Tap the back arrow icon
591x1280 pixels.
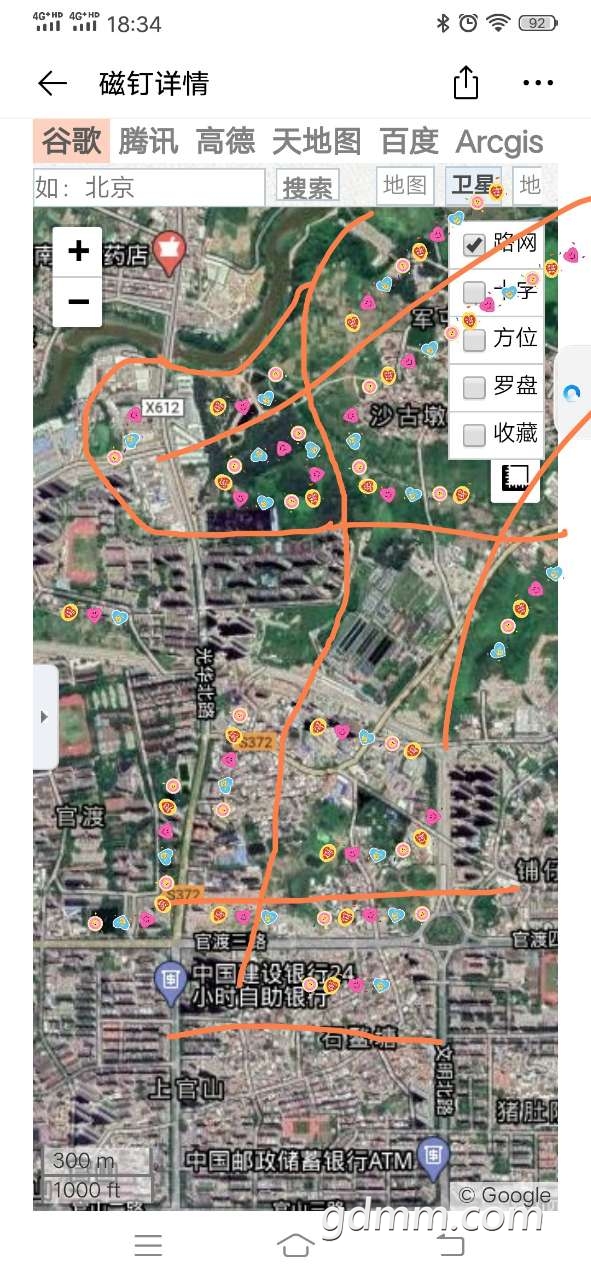click(52, 84)
